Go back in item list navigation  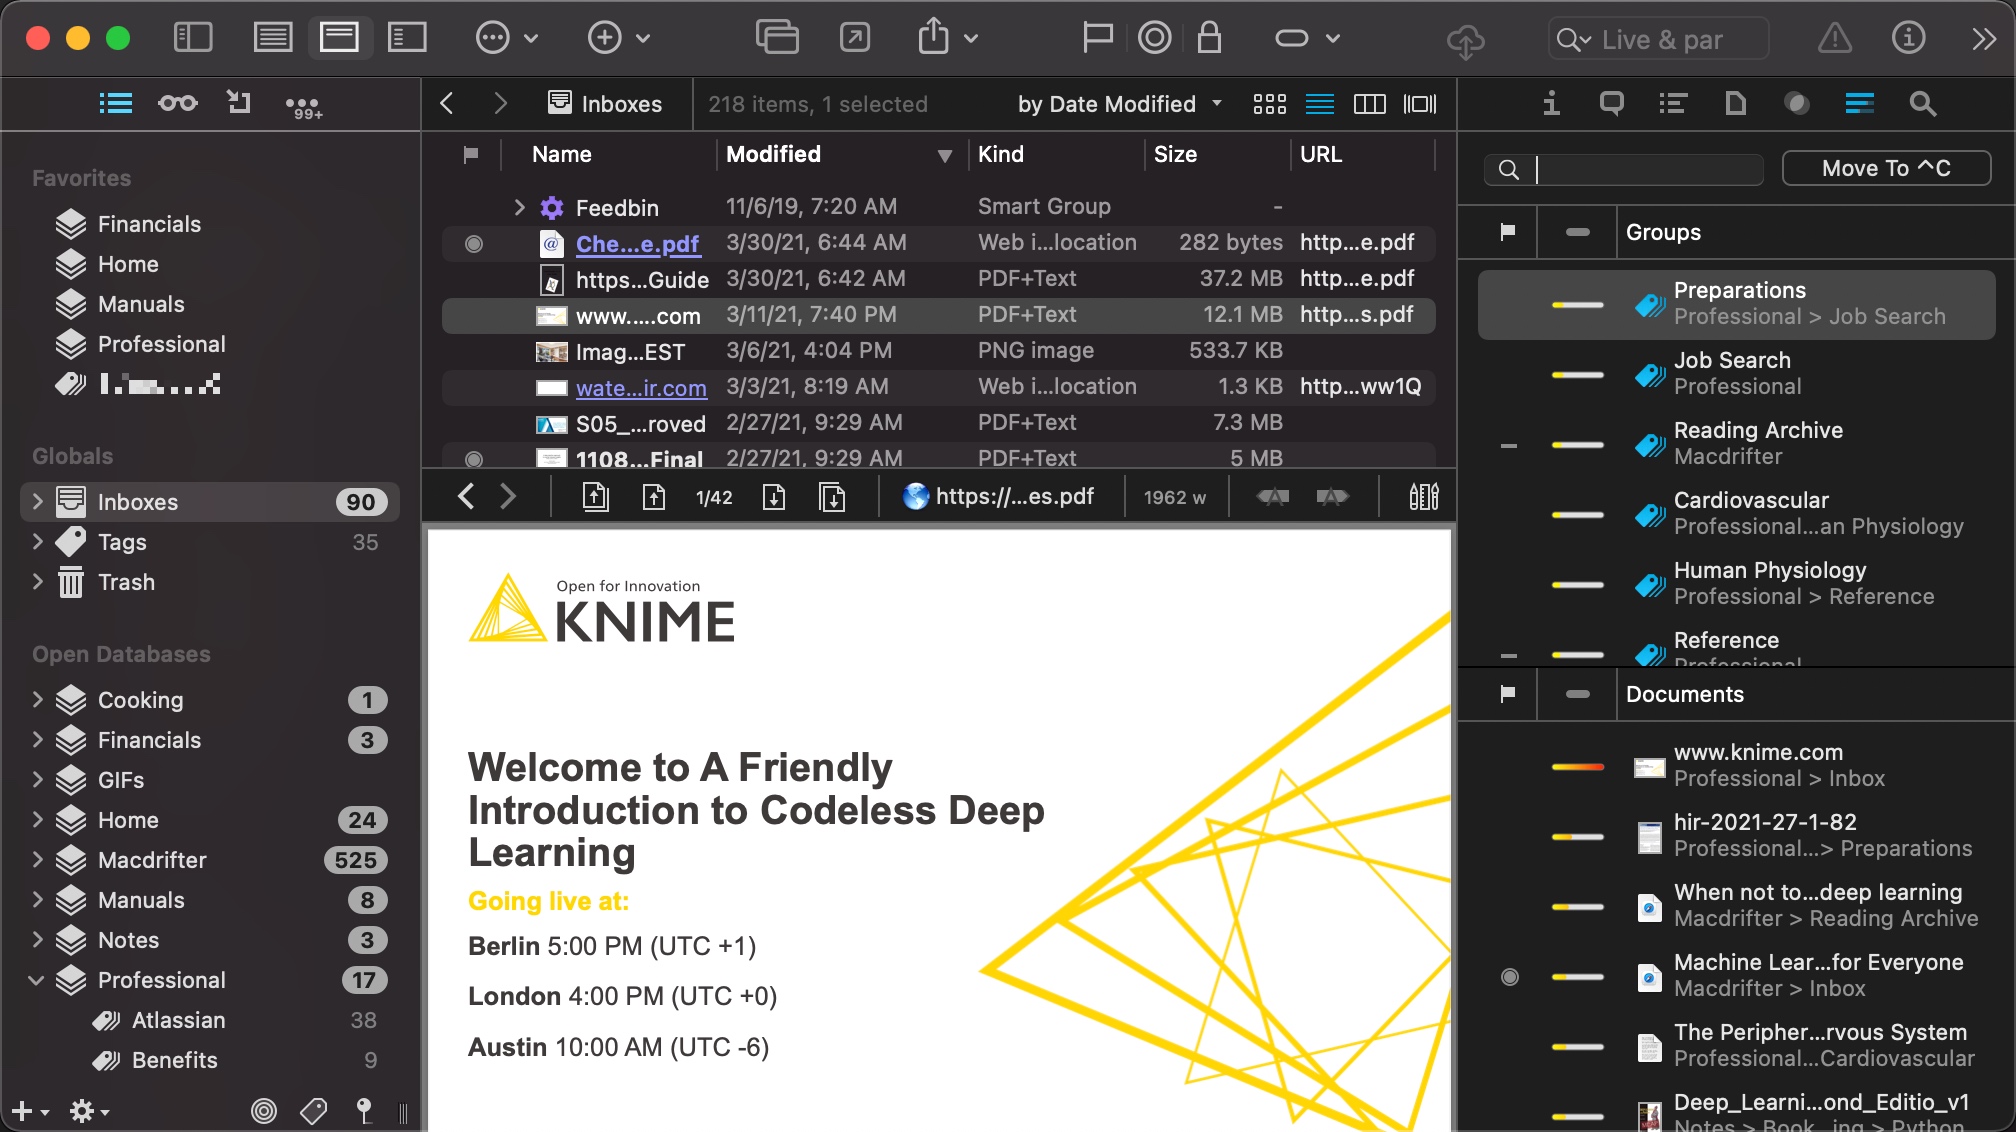tap(447, 103)
